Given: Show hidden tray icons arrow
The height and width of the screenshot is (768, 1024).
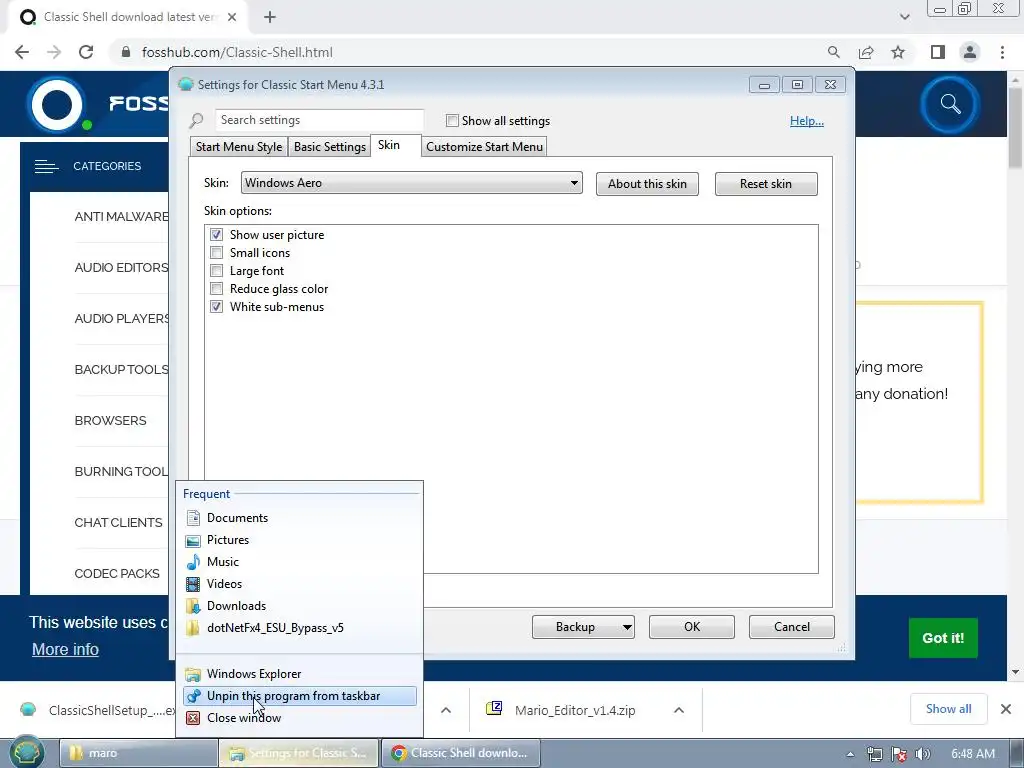Looking at the screenshot, I should [x=850, y=754].
